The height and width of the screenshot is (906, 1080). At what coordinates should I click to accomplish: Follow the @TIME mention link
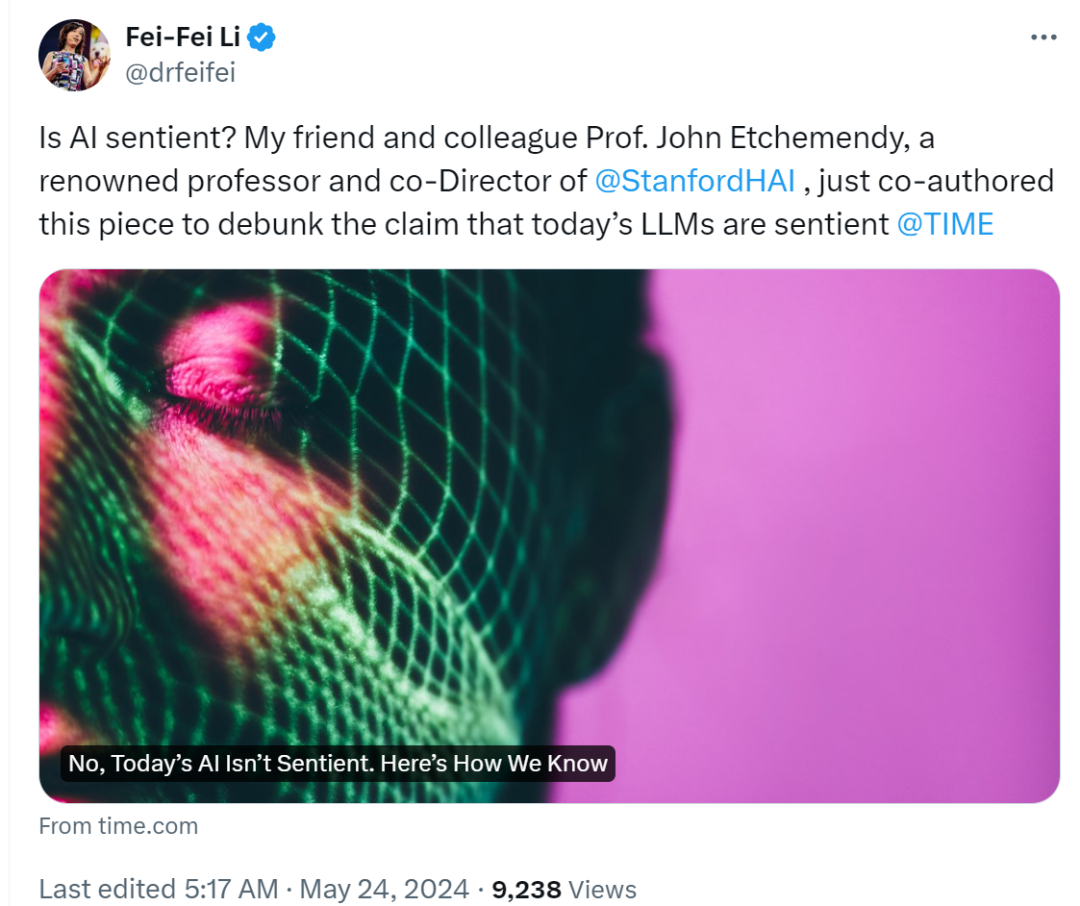pyautogui.click(x=945, y=225)
